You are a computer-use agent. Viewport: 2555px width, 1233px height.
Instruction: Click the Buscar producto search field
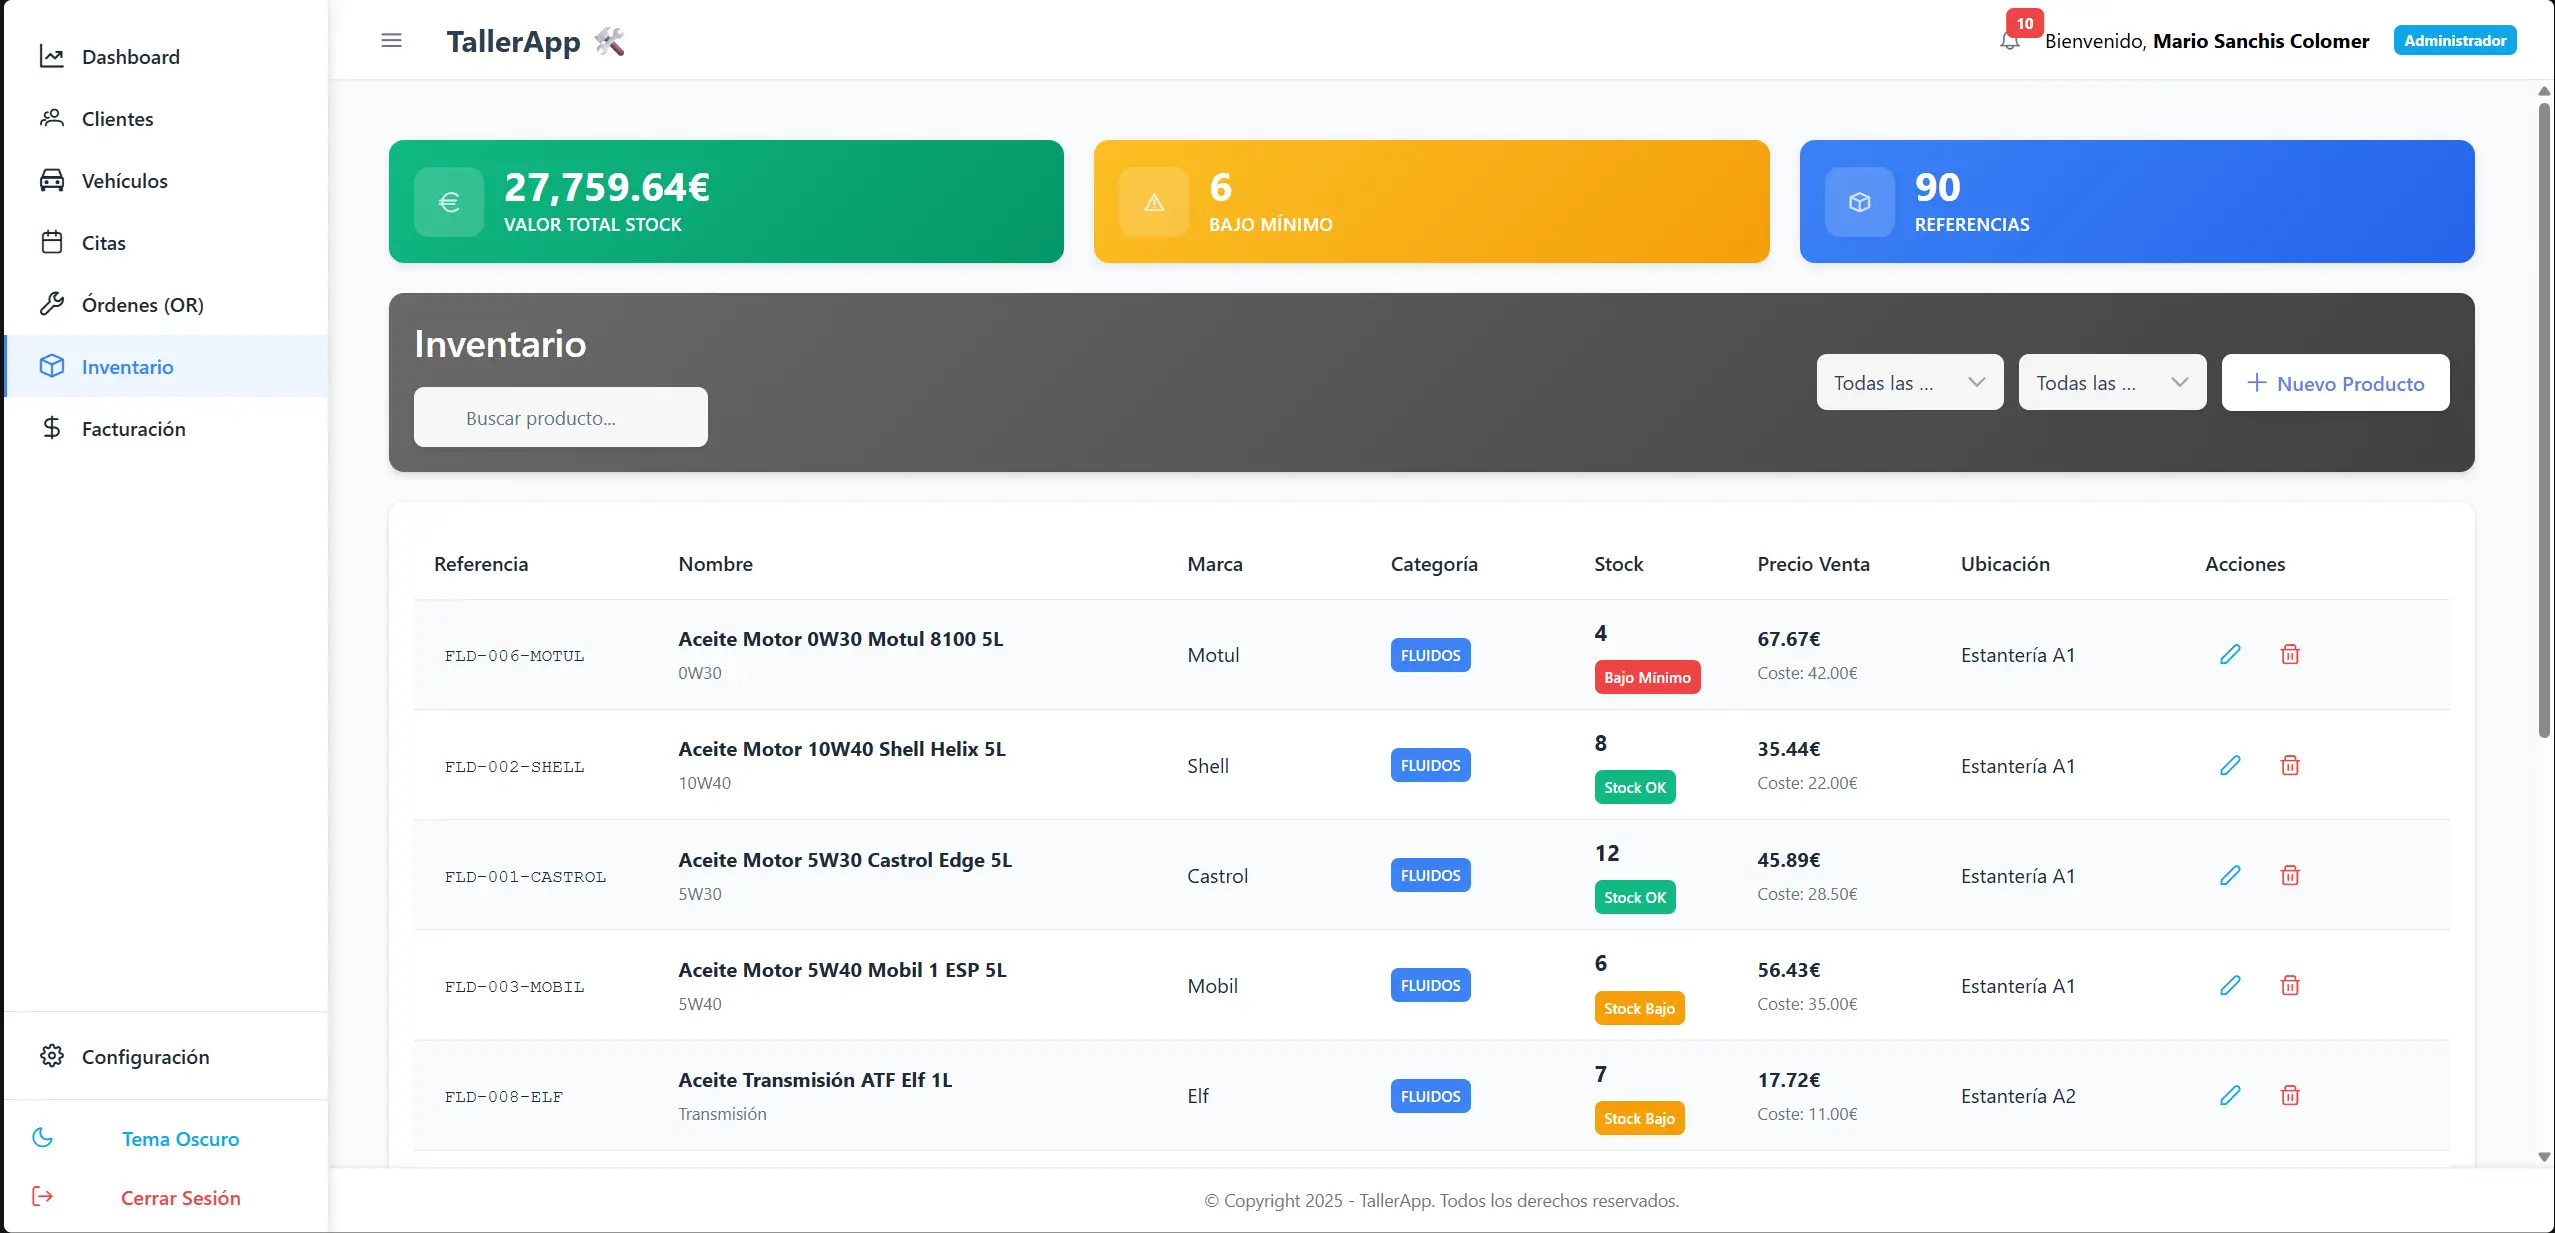click(561, 418)
